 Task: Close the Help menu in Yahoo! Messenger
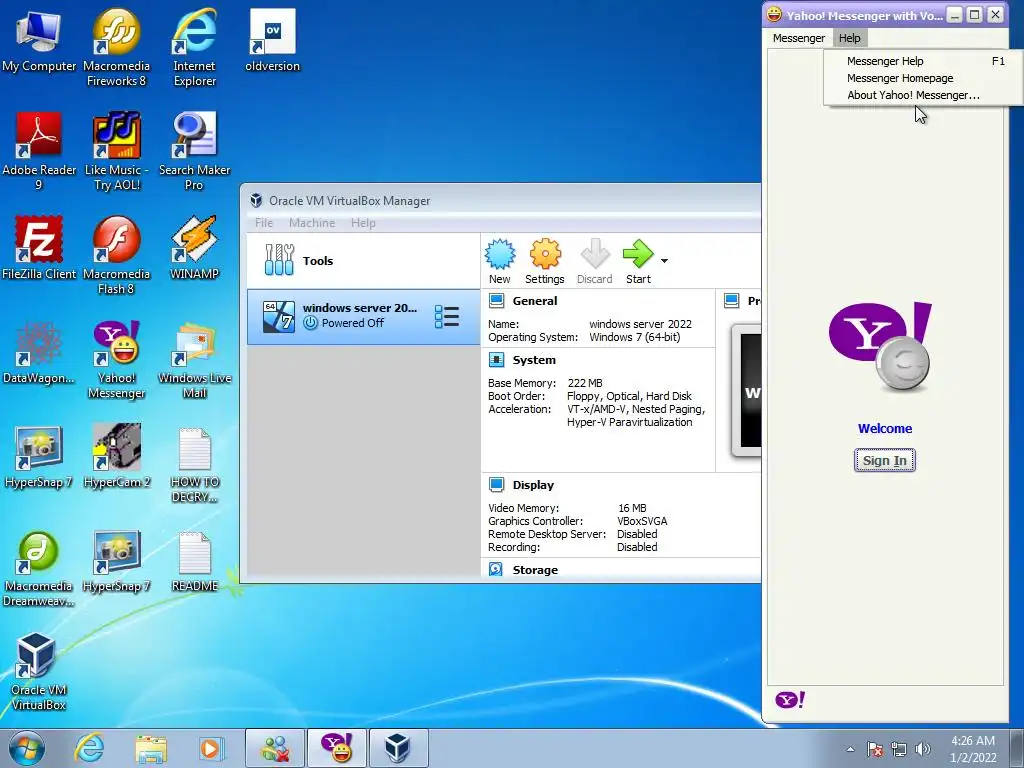850,38
